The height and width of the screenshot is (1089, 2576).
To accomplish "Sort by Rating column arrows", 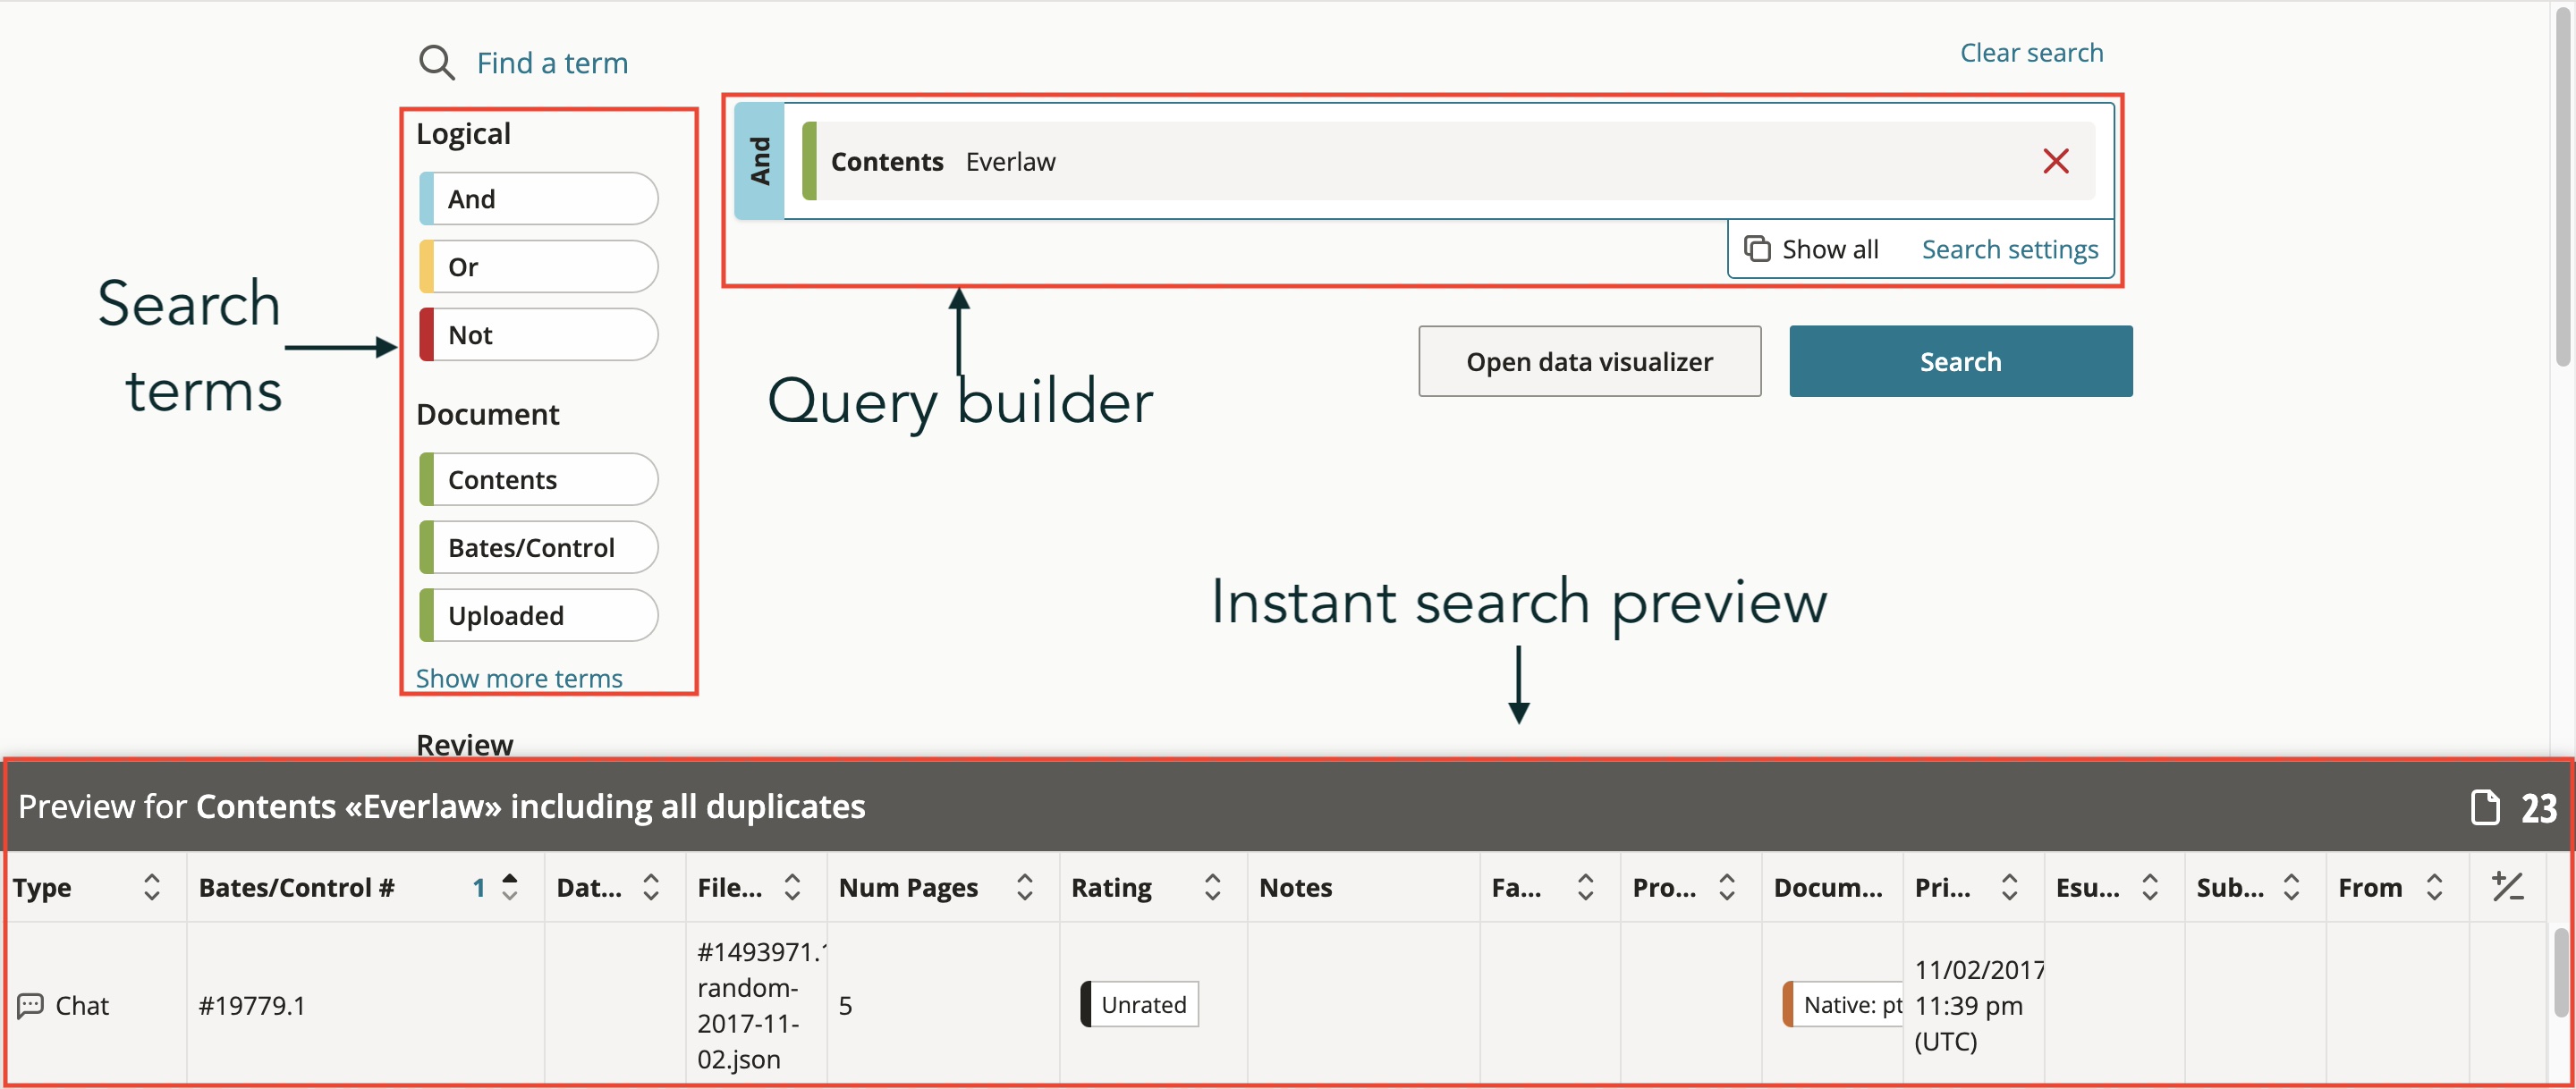I will tap(1212, 886).
